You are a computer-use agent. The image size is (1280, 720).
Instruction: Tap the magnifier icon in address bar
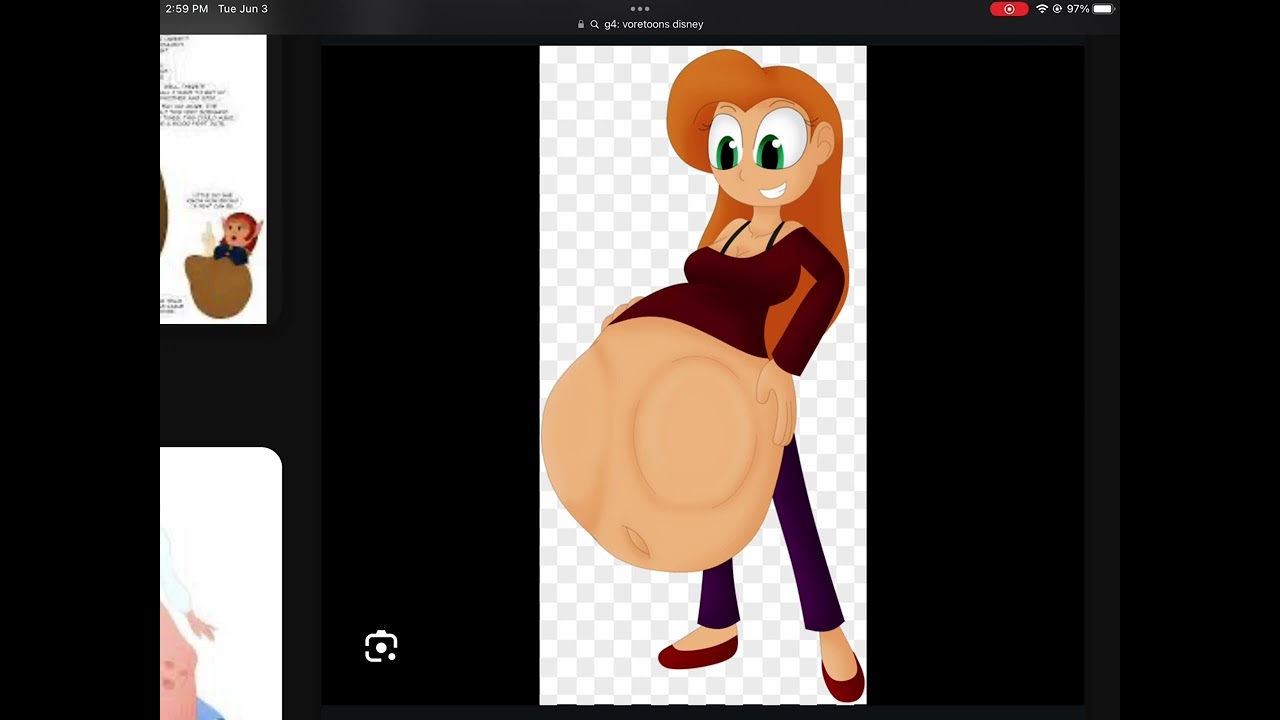point(594,24)
